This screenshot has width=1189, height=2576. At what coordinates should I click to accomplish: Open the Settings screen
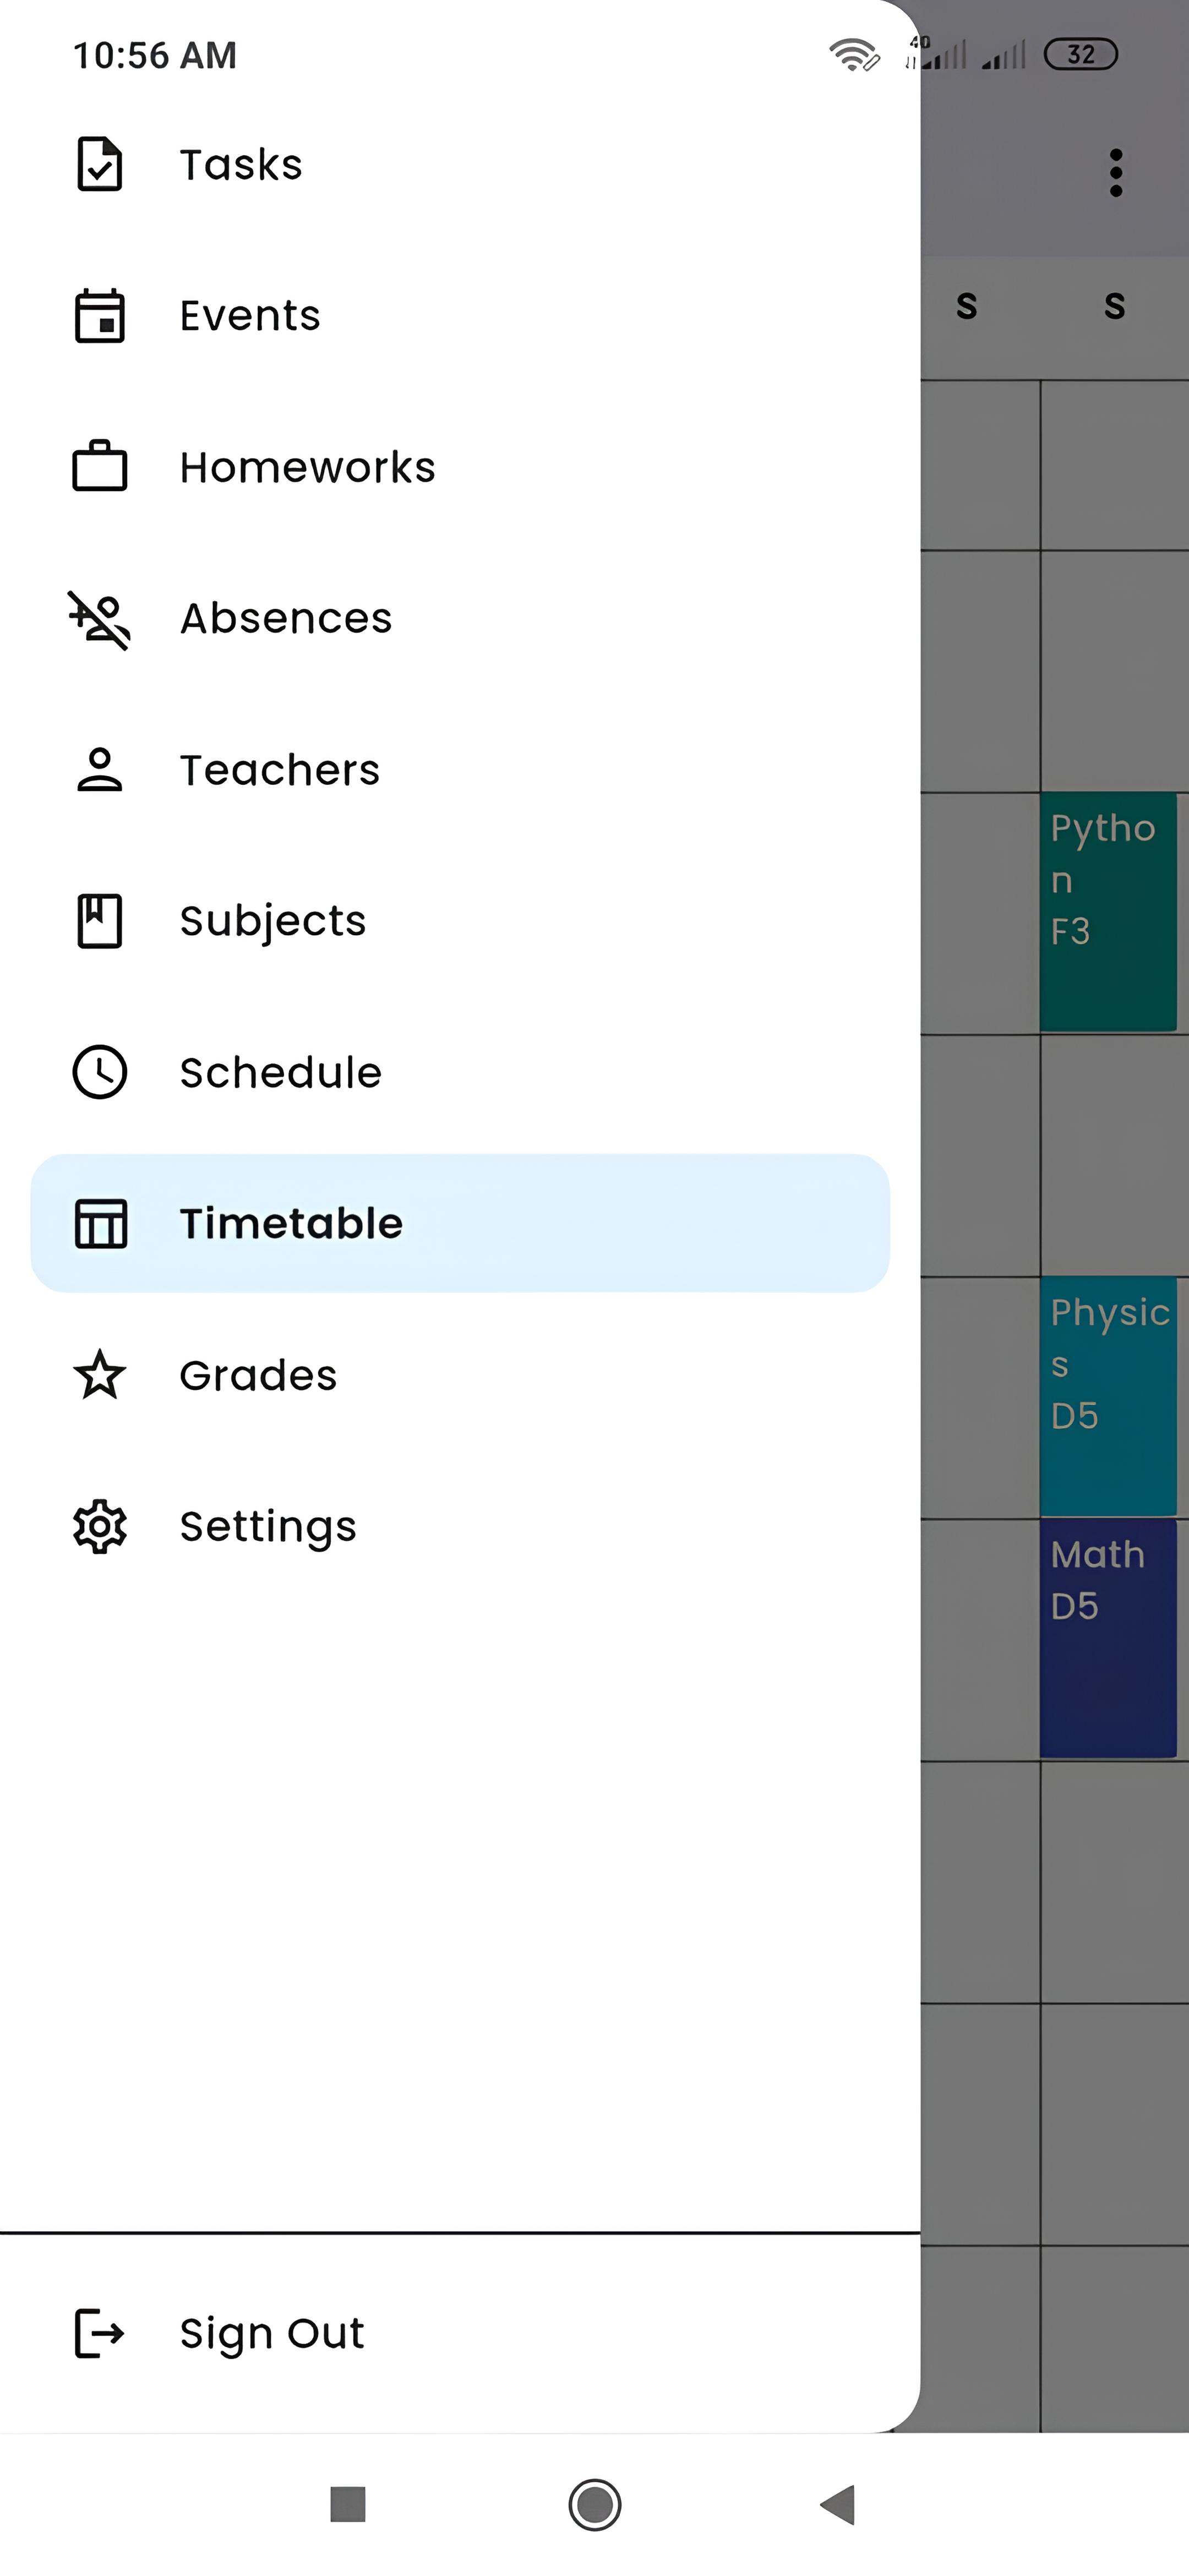(x=267, y=1526)
